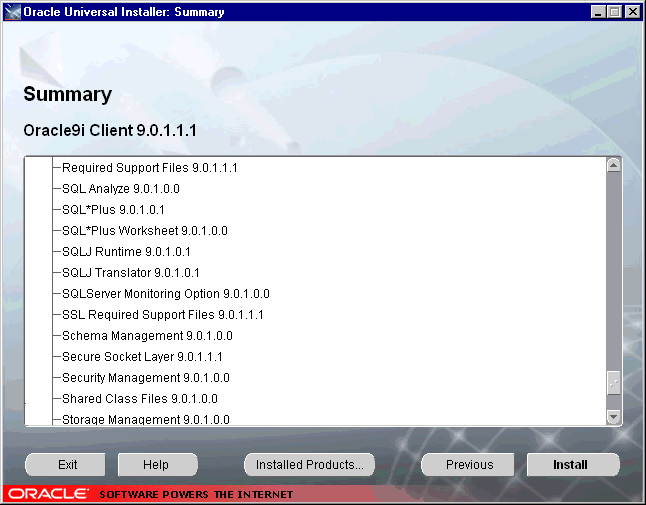646x505 pixels.
Task: Select SQL*Plus Worksheet 9.0.1.0.0 row
Action: (145, 231)
